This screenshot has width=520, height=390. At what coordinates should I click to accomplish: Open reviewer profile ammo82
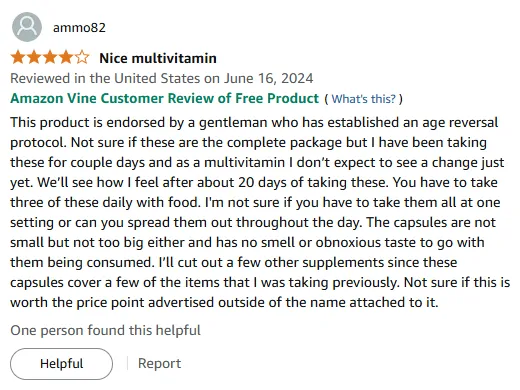[79, 27]
